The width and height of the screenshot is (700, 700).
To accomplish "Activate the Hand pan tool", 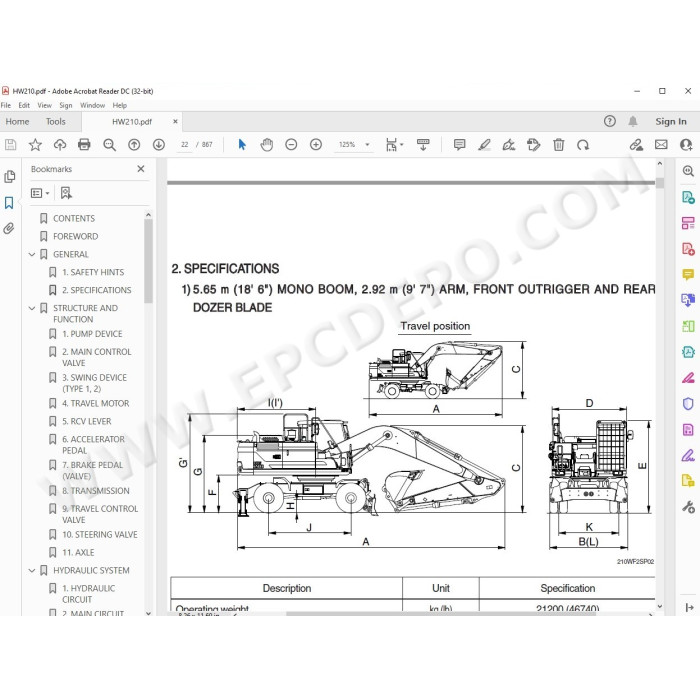I will 267,145.
